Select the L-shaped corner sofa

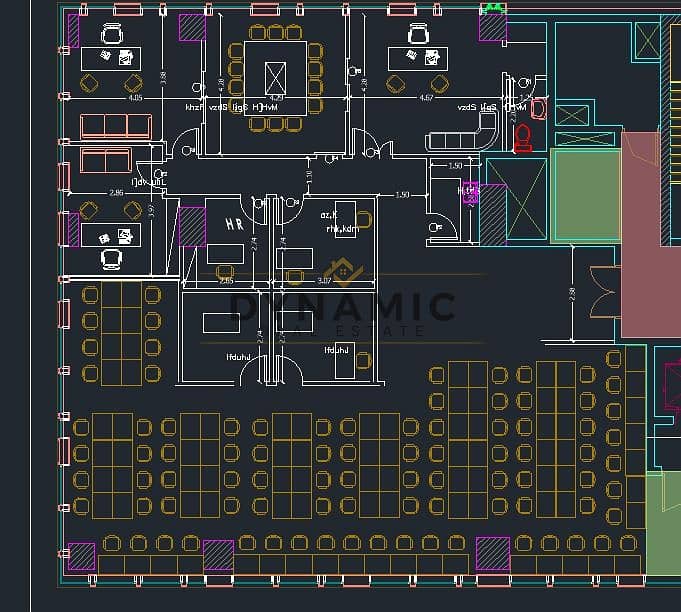coord(462,132)
